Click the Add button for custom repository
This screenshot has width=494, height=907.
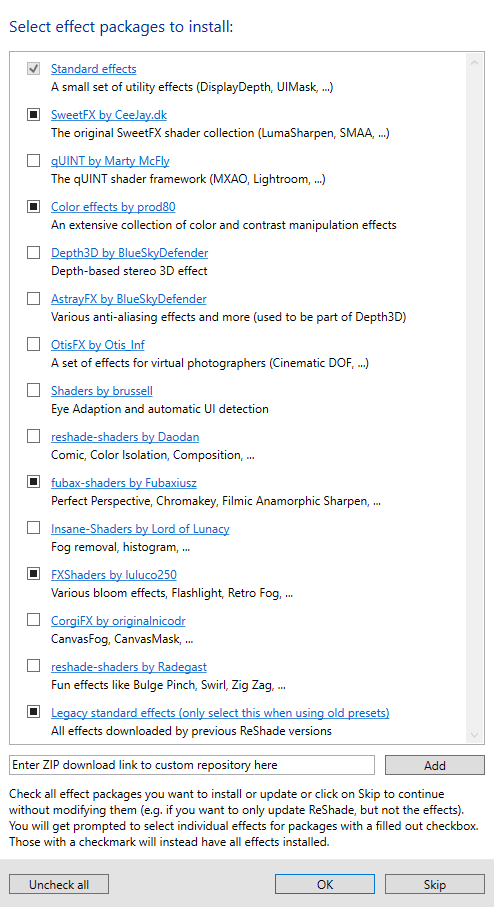pyautogui.click(x=434, y=765)
